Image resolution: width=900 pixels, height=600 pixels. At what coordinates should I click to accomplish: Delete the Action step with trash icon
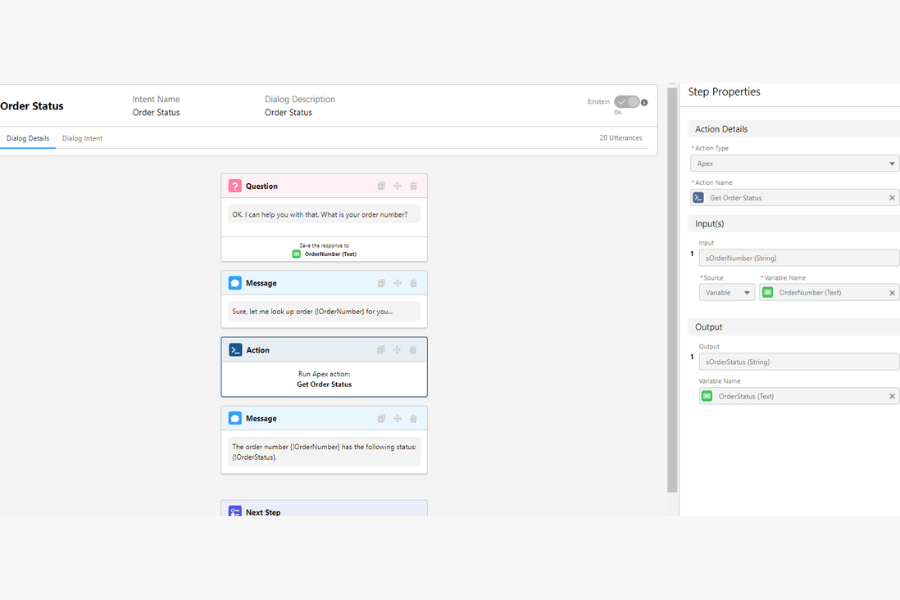pyautogui.click(x=413, y=350)
